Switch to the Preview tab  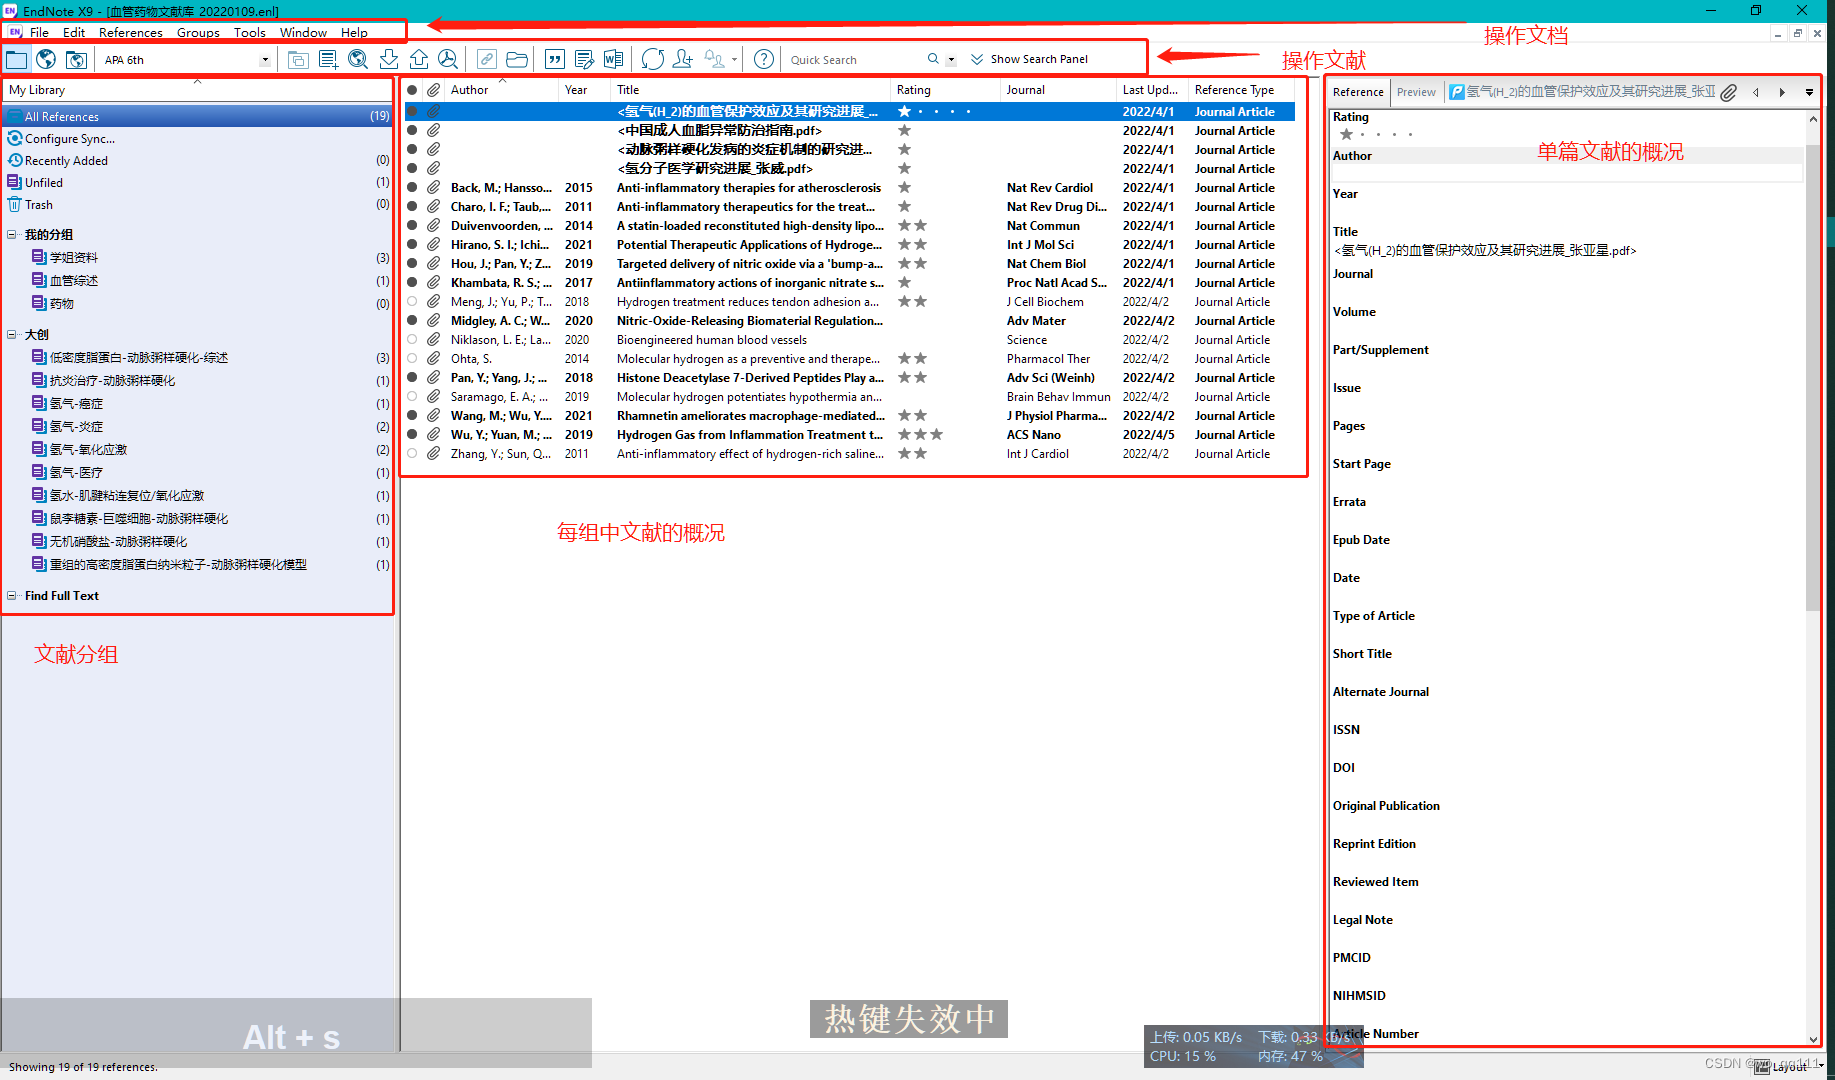pos(1416,92)
